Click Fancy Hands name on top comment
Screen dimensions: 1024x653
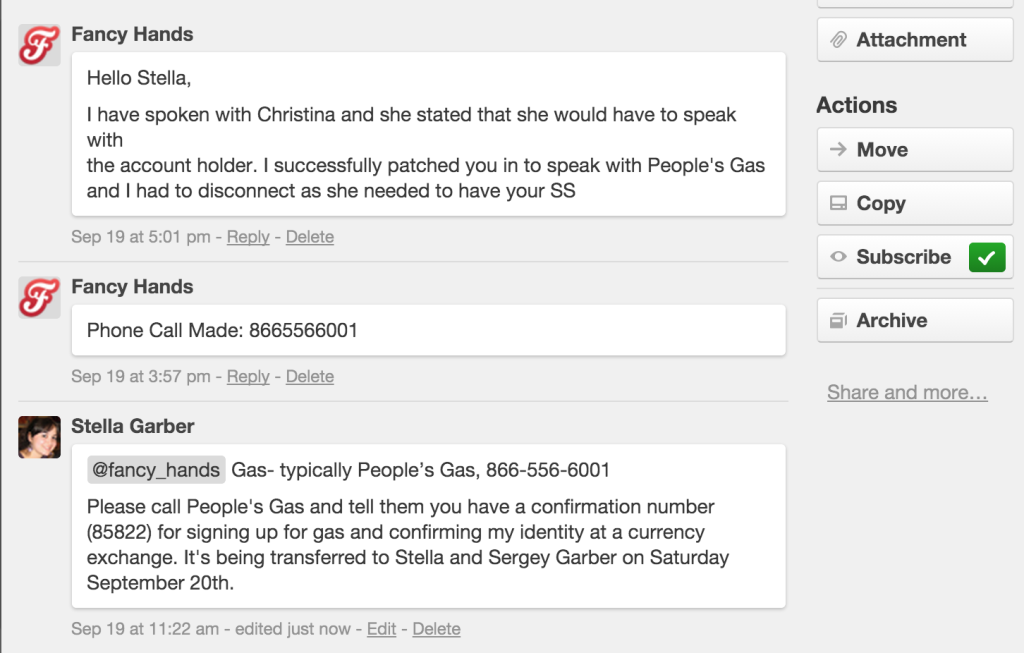click(x=132, y=34)
